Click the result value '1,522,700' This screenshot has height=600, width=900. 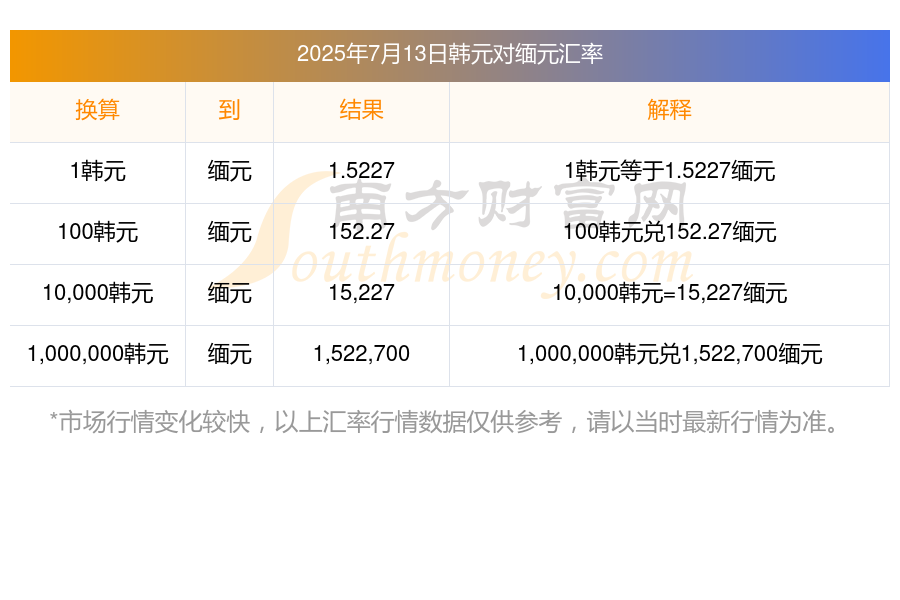tap(361, 354)
